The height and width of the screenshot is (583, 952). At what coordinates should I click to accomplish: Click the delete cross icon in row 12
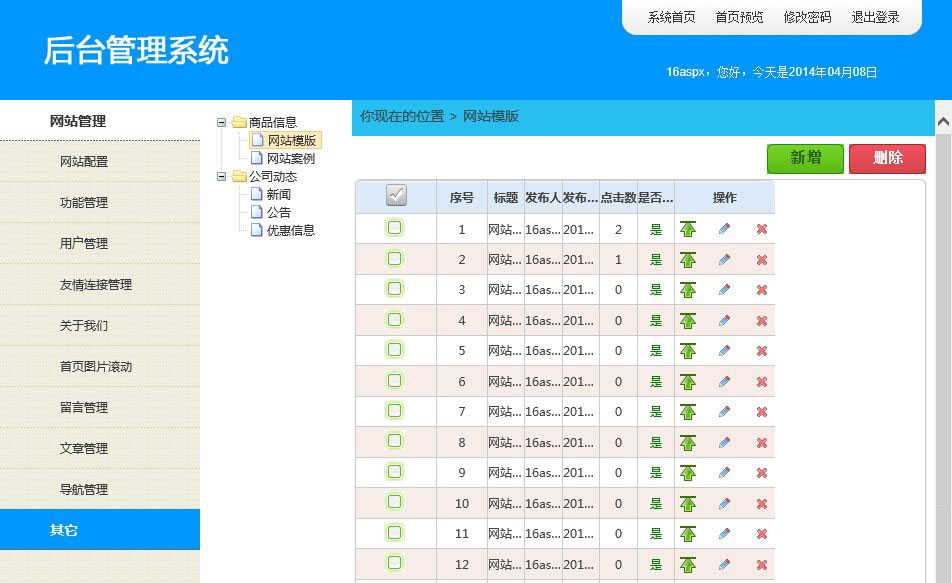(x=761, y=564)
